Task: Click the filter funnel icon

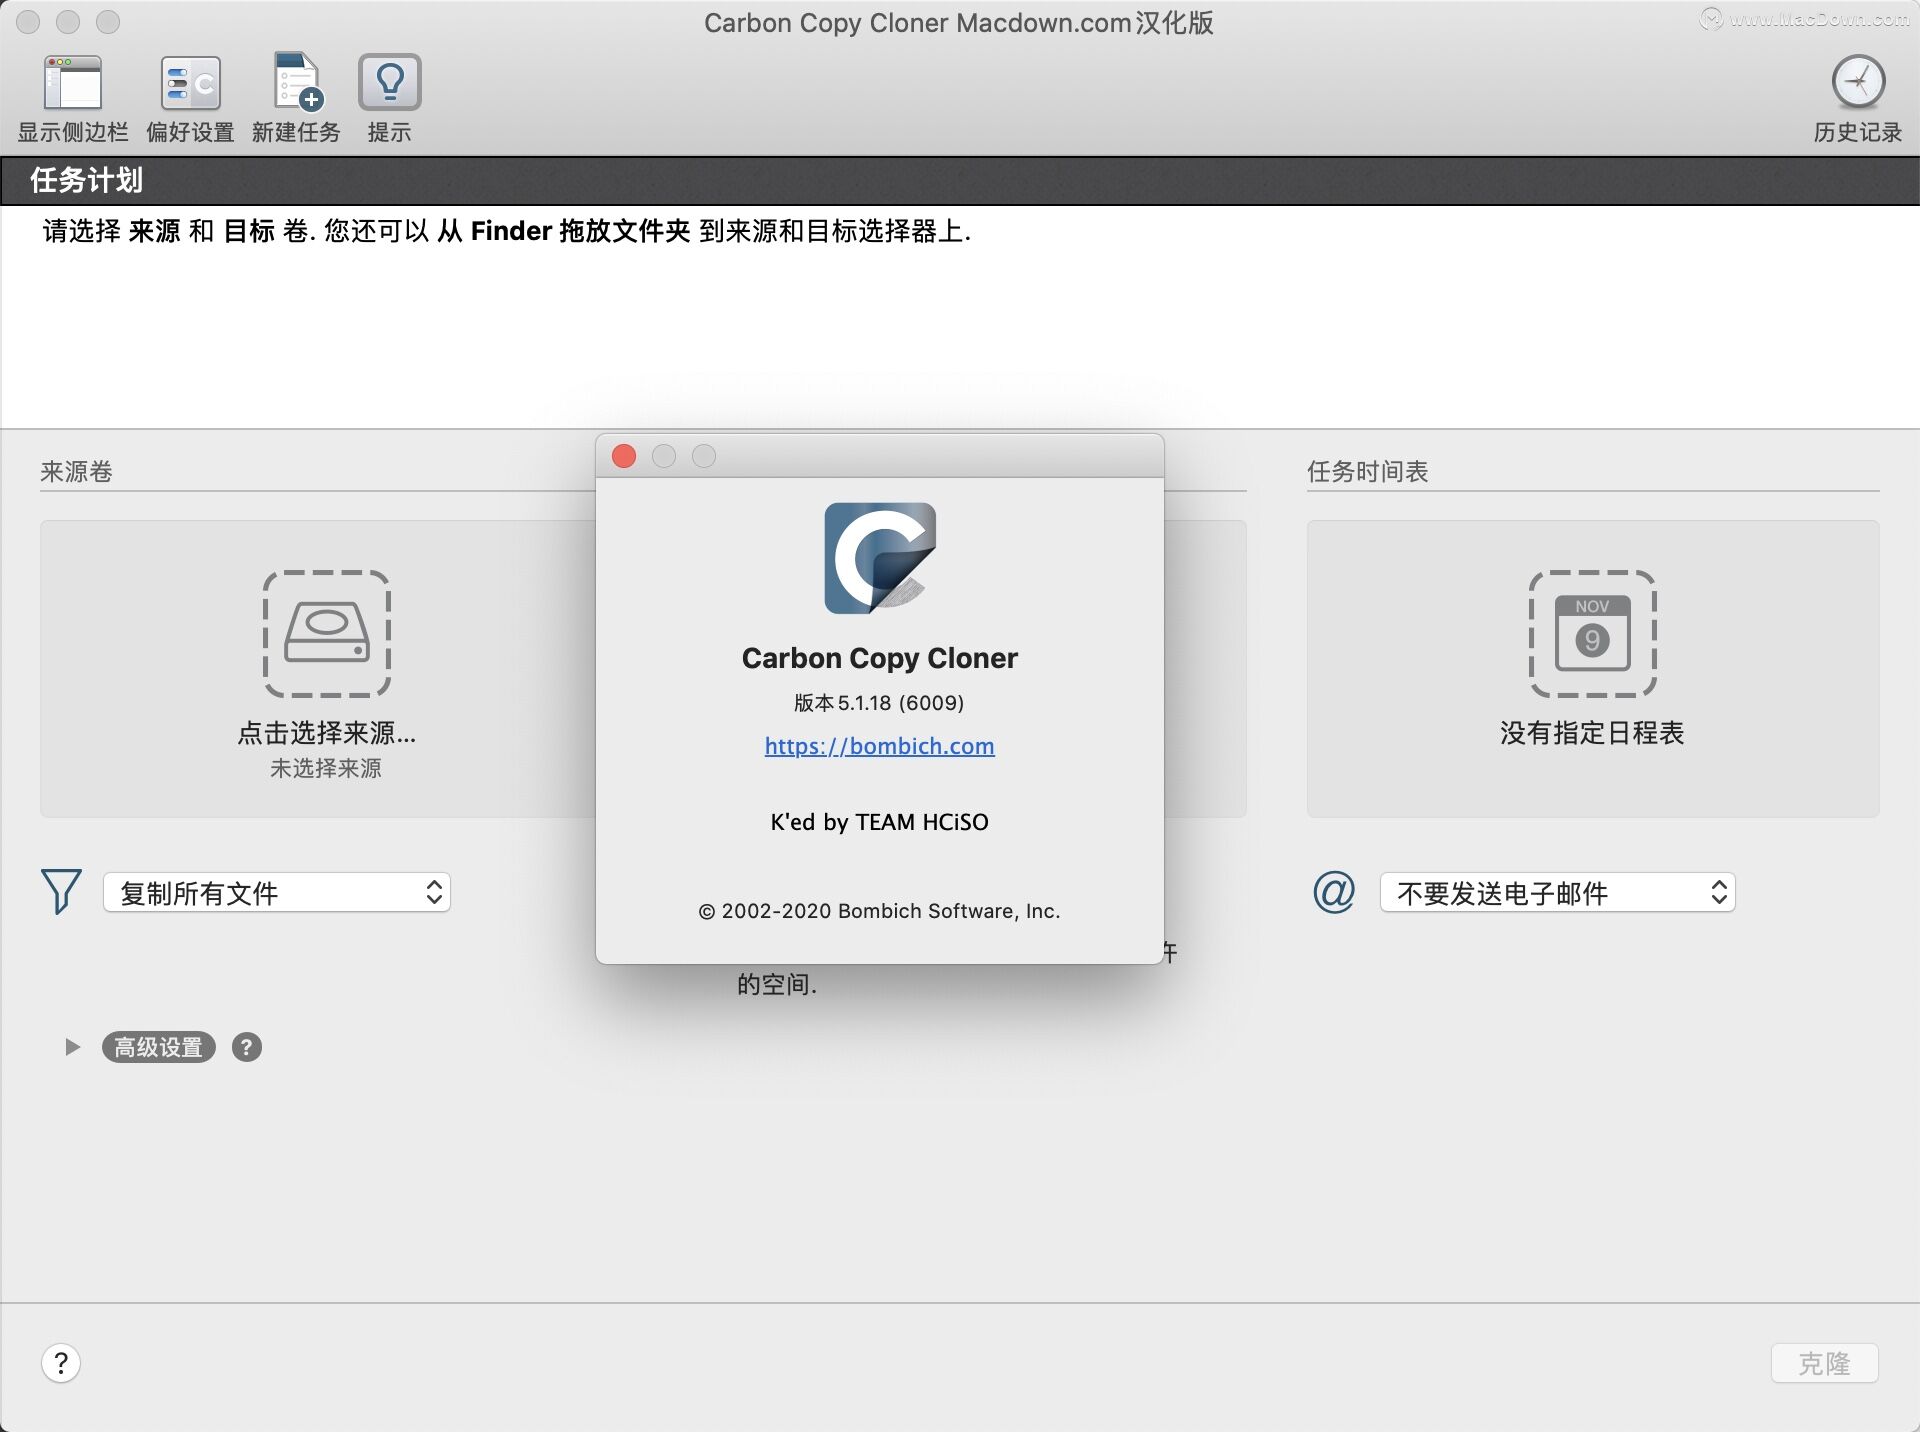Action: point(61,891)
